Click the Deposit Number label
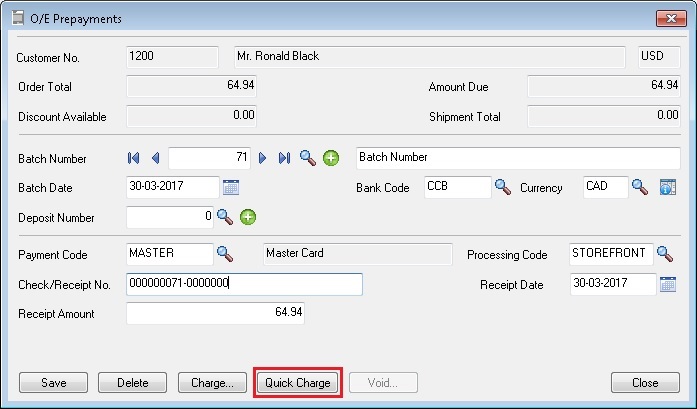Viewport: 697px width, 409px height. [x=56, y=218]
